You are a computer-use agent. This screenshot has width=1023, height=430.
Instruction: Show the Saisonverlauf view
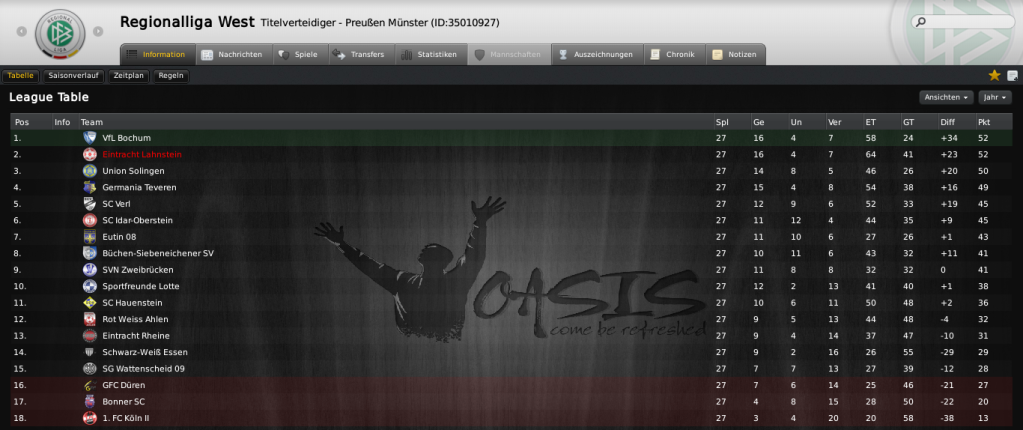pyautogui.click(x=73, y=76)
